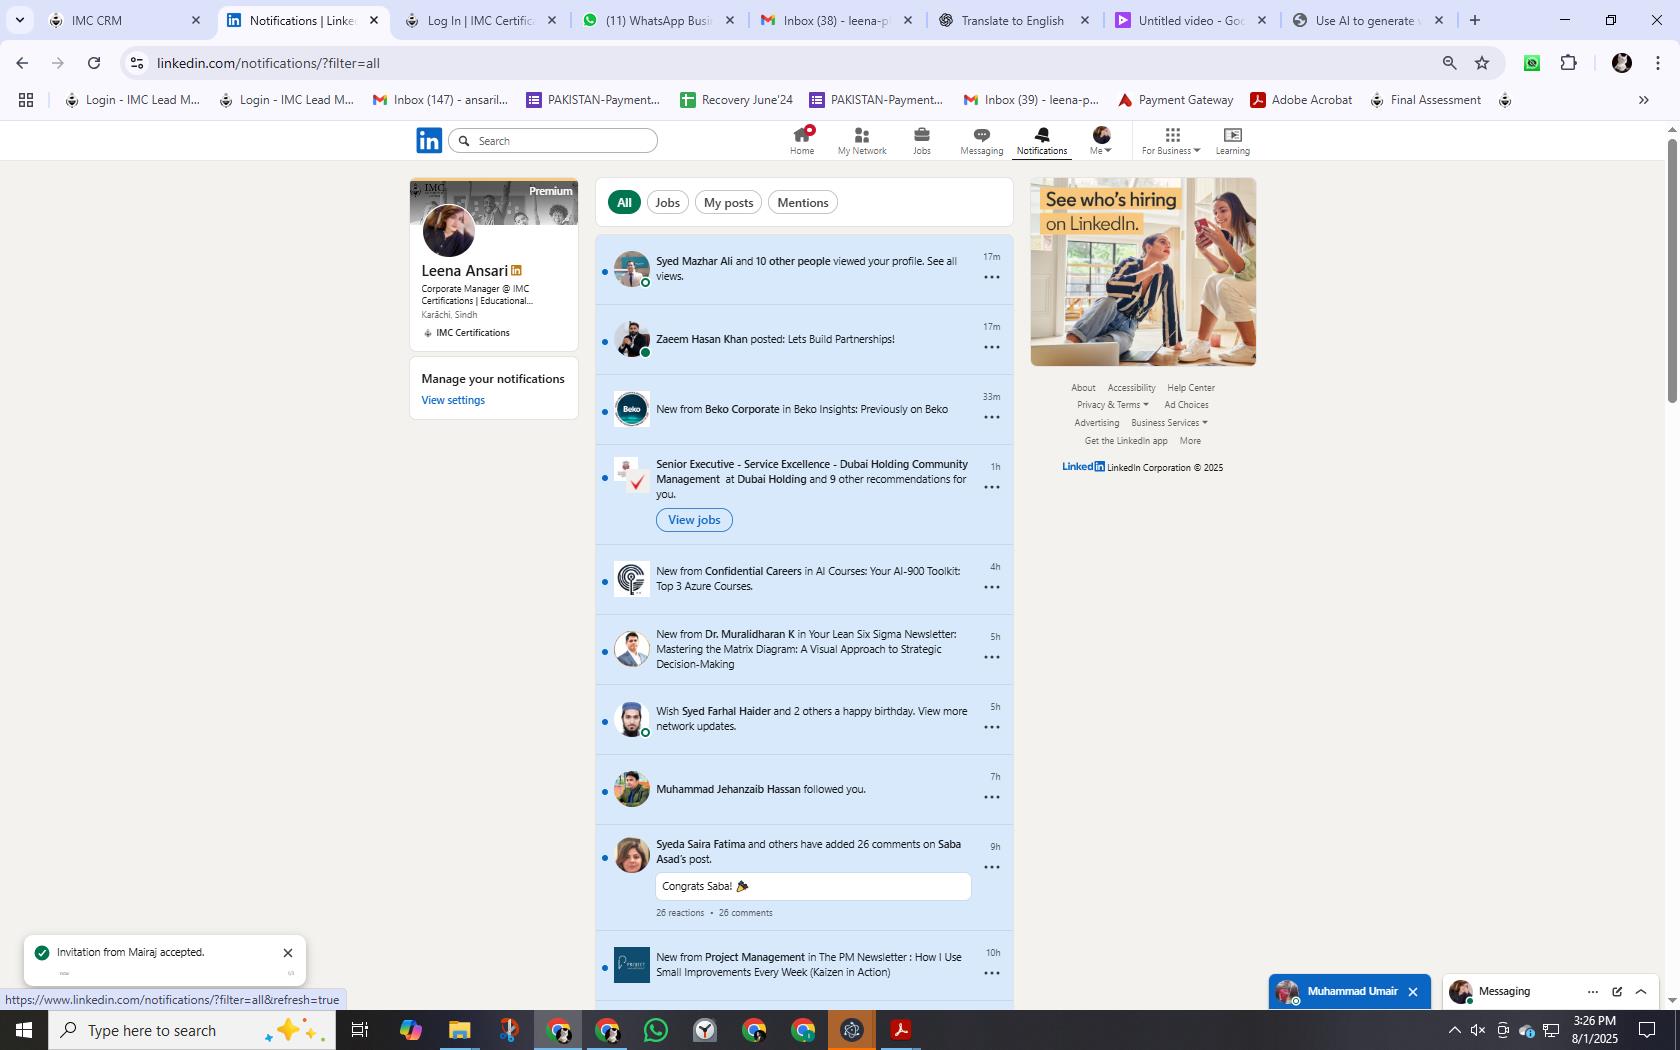Dismiss the Invitation accepted toast
The width and height of the screenshot is (1680, 1050).
(288, 953)
